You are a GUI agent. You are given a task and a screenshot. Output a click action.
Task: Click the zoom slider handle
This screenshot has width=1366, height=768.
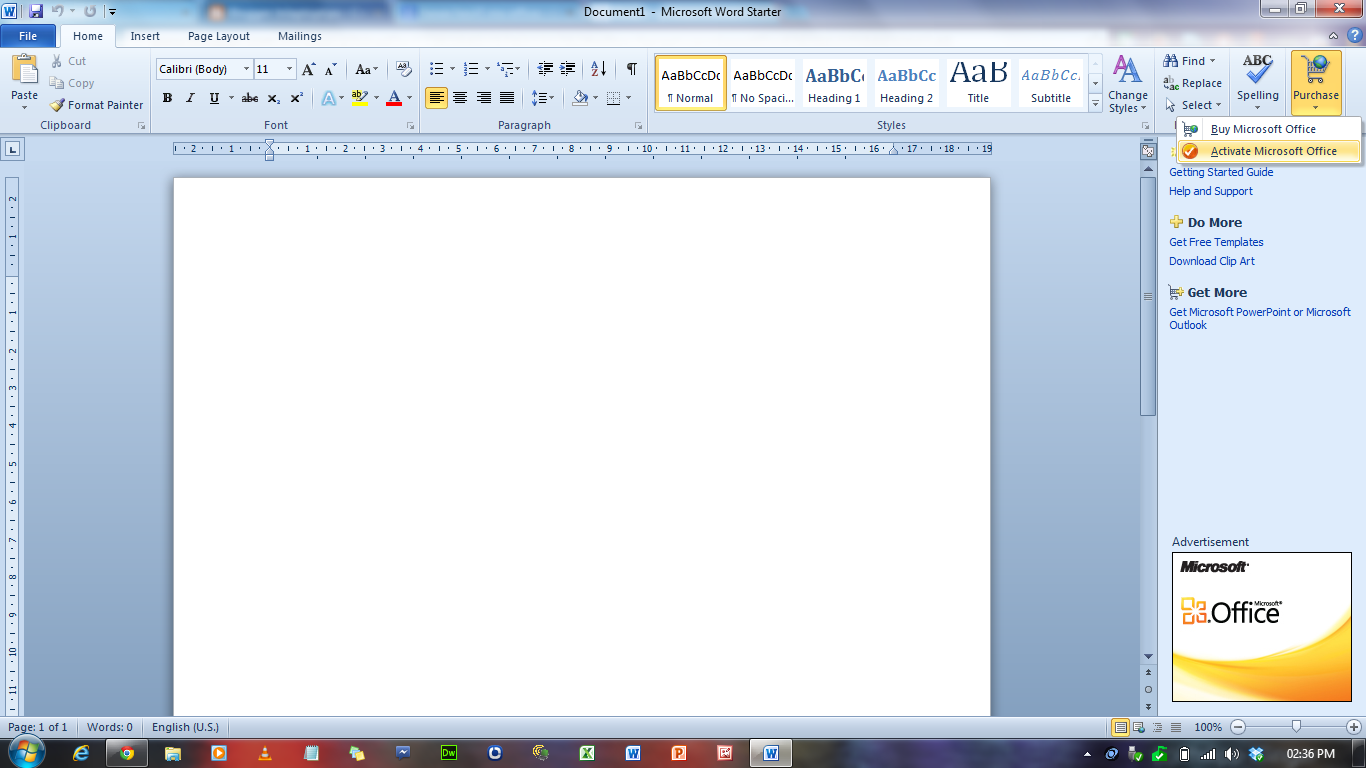[x=1296, y=727]
